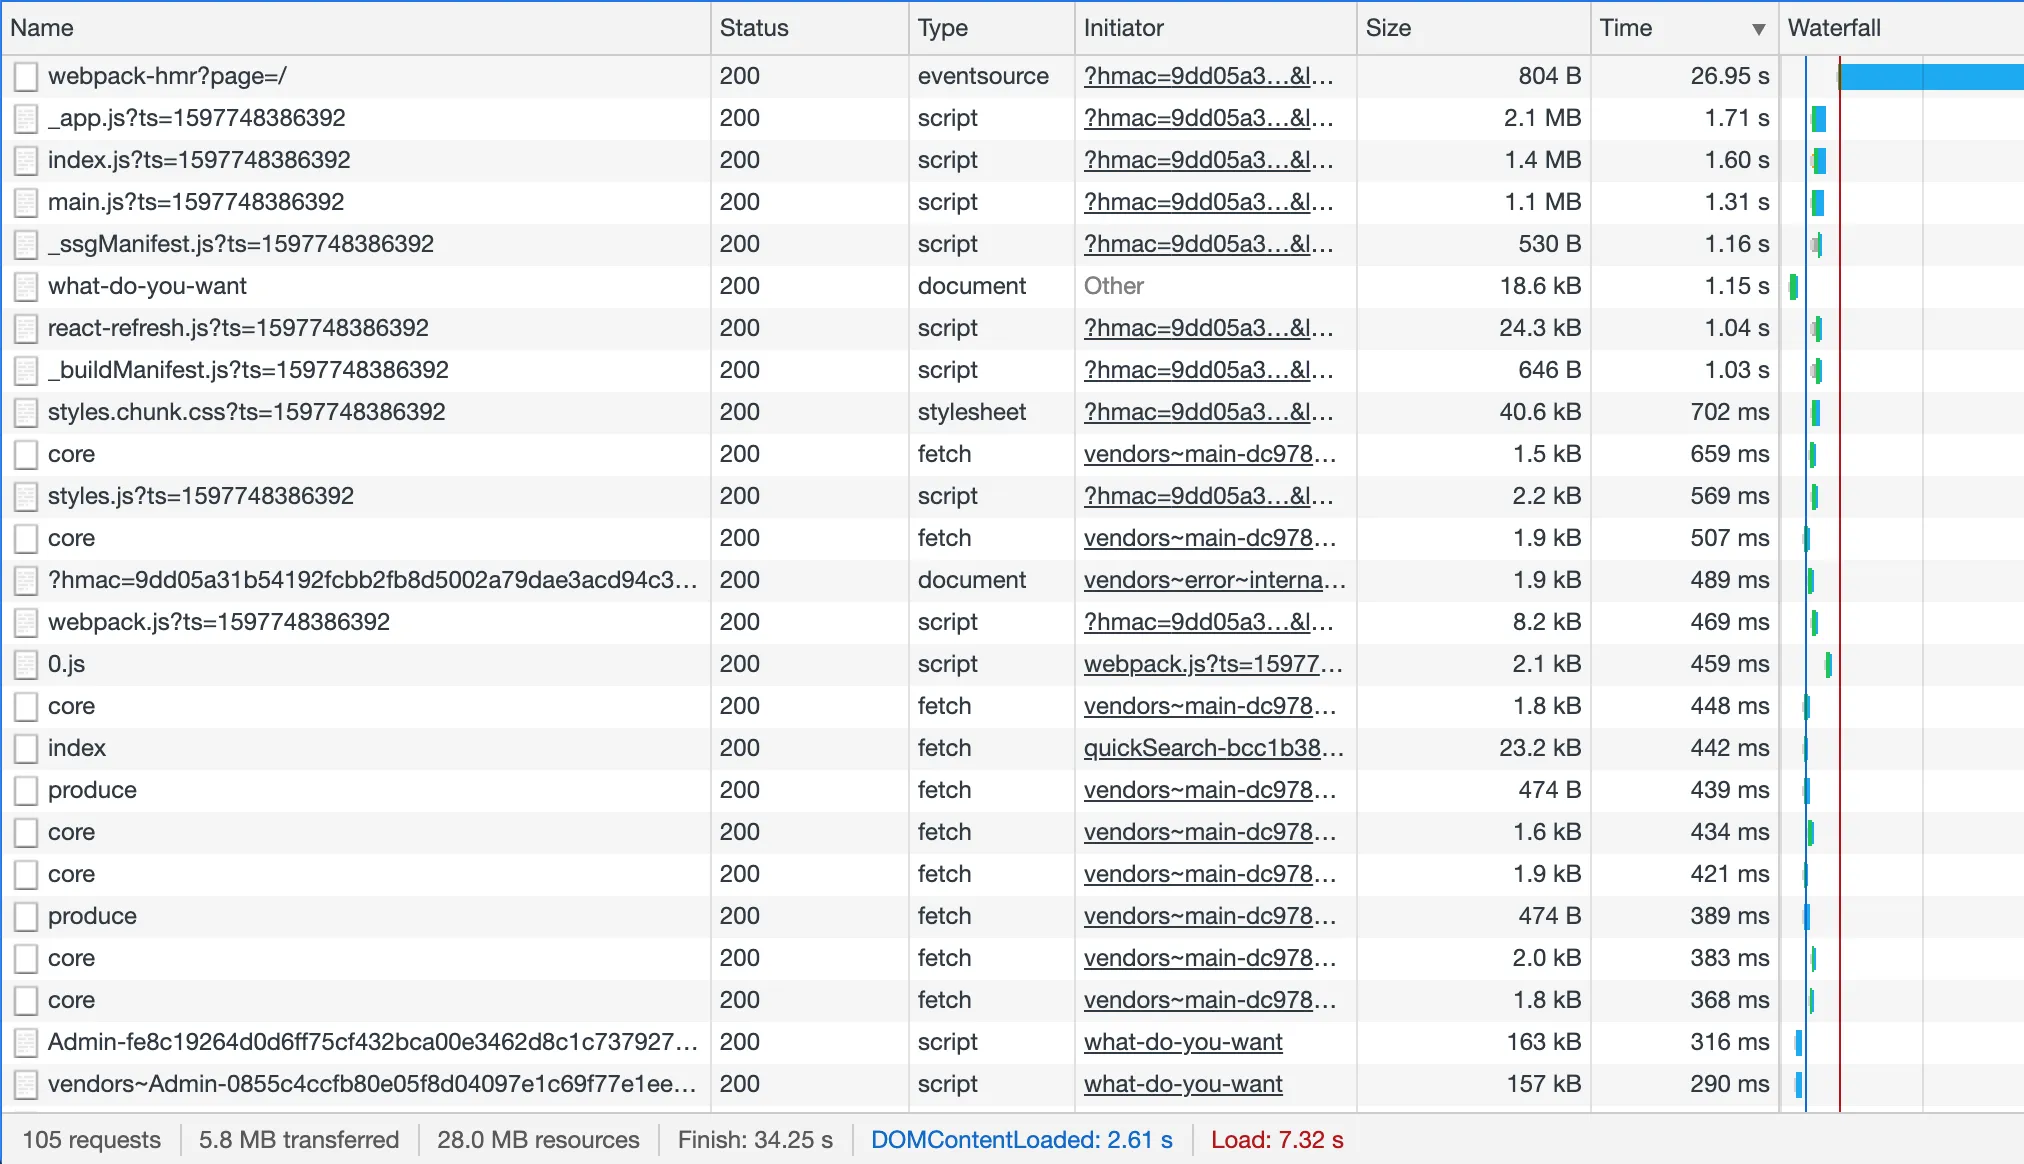Screen dimensions: 2024x1164
Task: Sort requests by the Size column header
Action: [1388, 28]
